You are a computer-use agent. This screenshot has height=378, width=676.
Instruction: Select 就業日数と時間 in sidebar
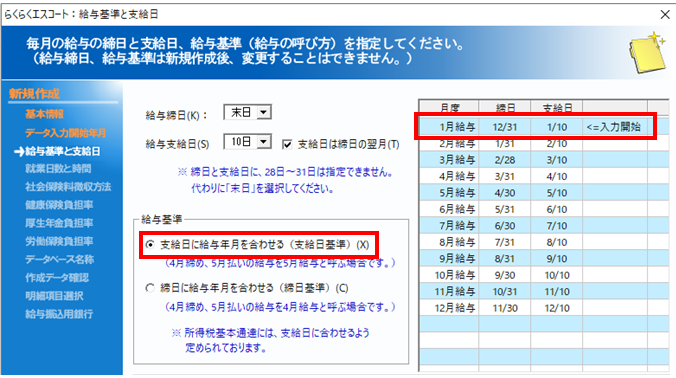(x=58, y=169)
